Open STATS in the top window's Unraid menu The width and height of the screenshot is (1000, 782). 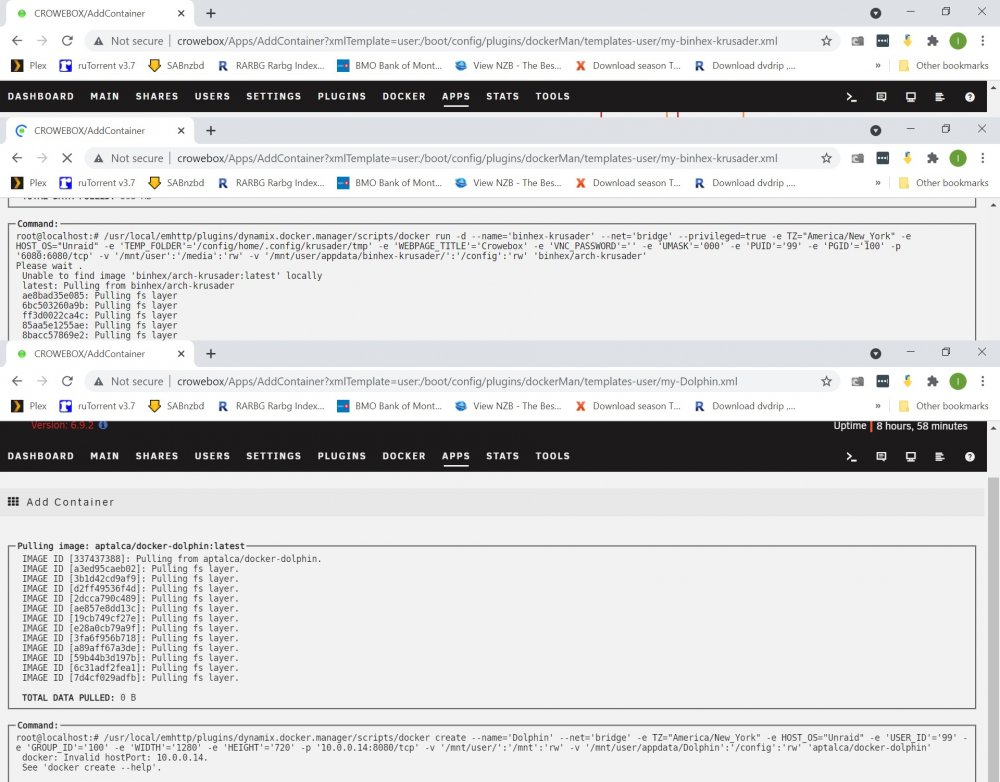point(503,96)
